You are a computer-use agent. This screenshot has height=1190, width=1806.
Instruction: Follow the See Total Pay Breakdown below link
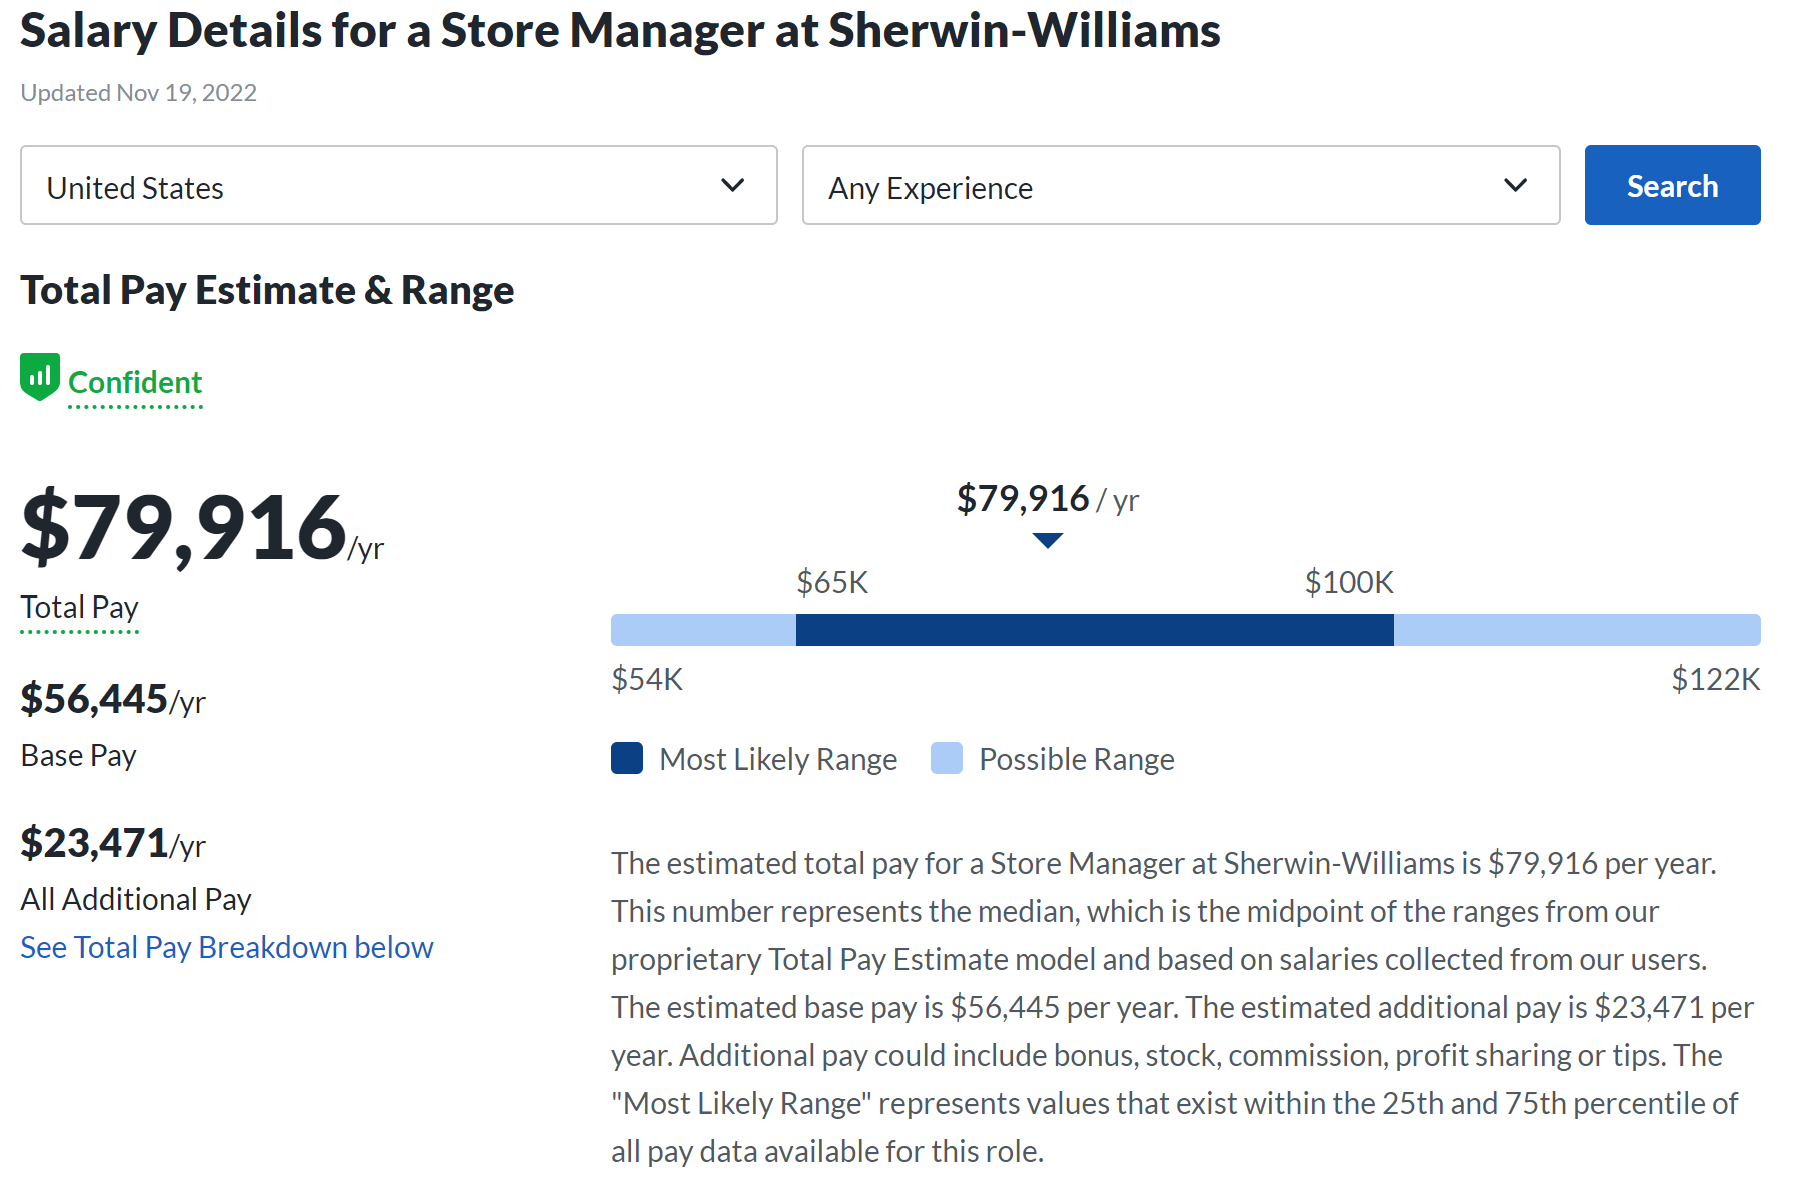(x=227, y=947)
